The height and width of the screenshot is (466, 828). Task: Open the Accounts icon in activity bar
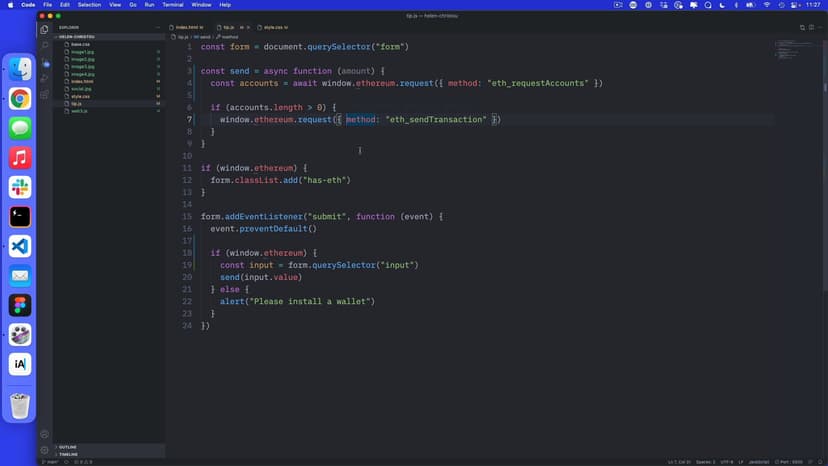44,434
